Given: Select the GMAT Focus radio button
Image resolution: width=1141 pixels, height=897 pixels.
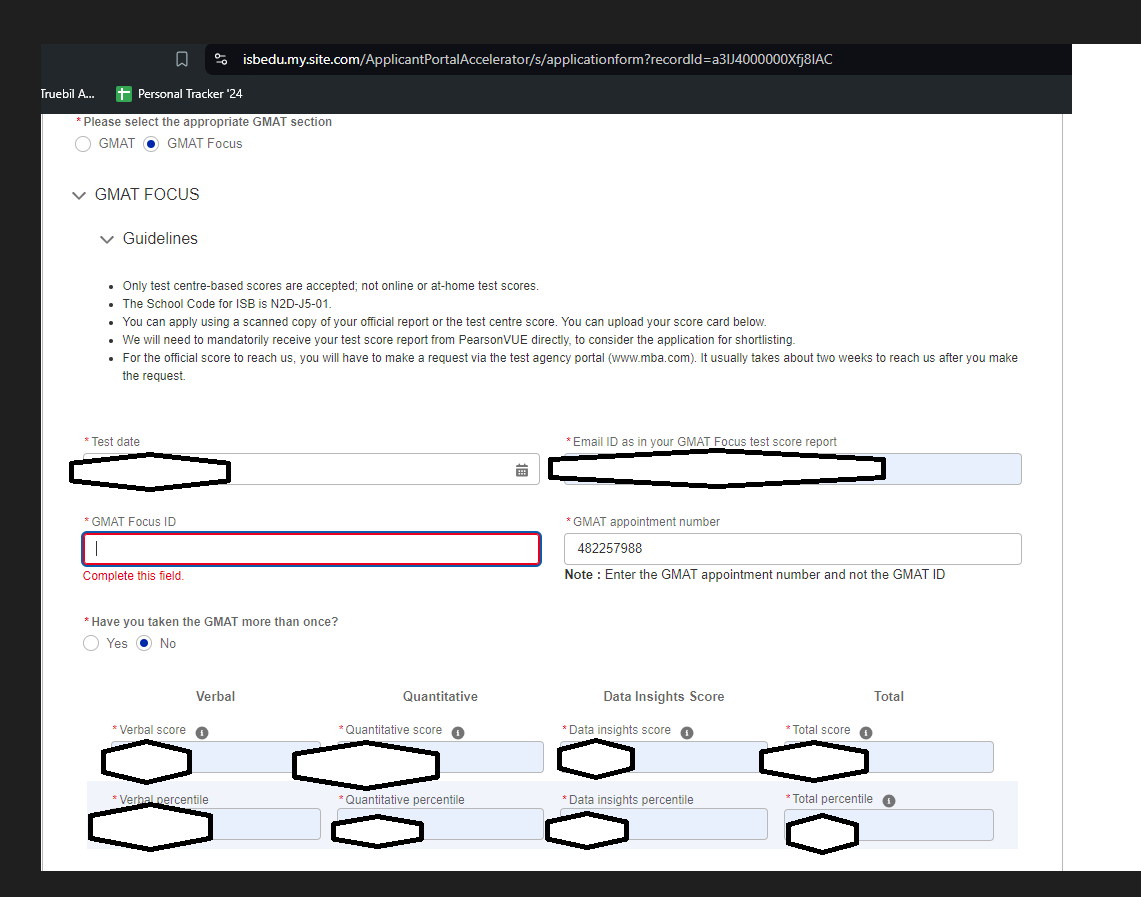Looking at the screenshot, I should tap(151, 144).
